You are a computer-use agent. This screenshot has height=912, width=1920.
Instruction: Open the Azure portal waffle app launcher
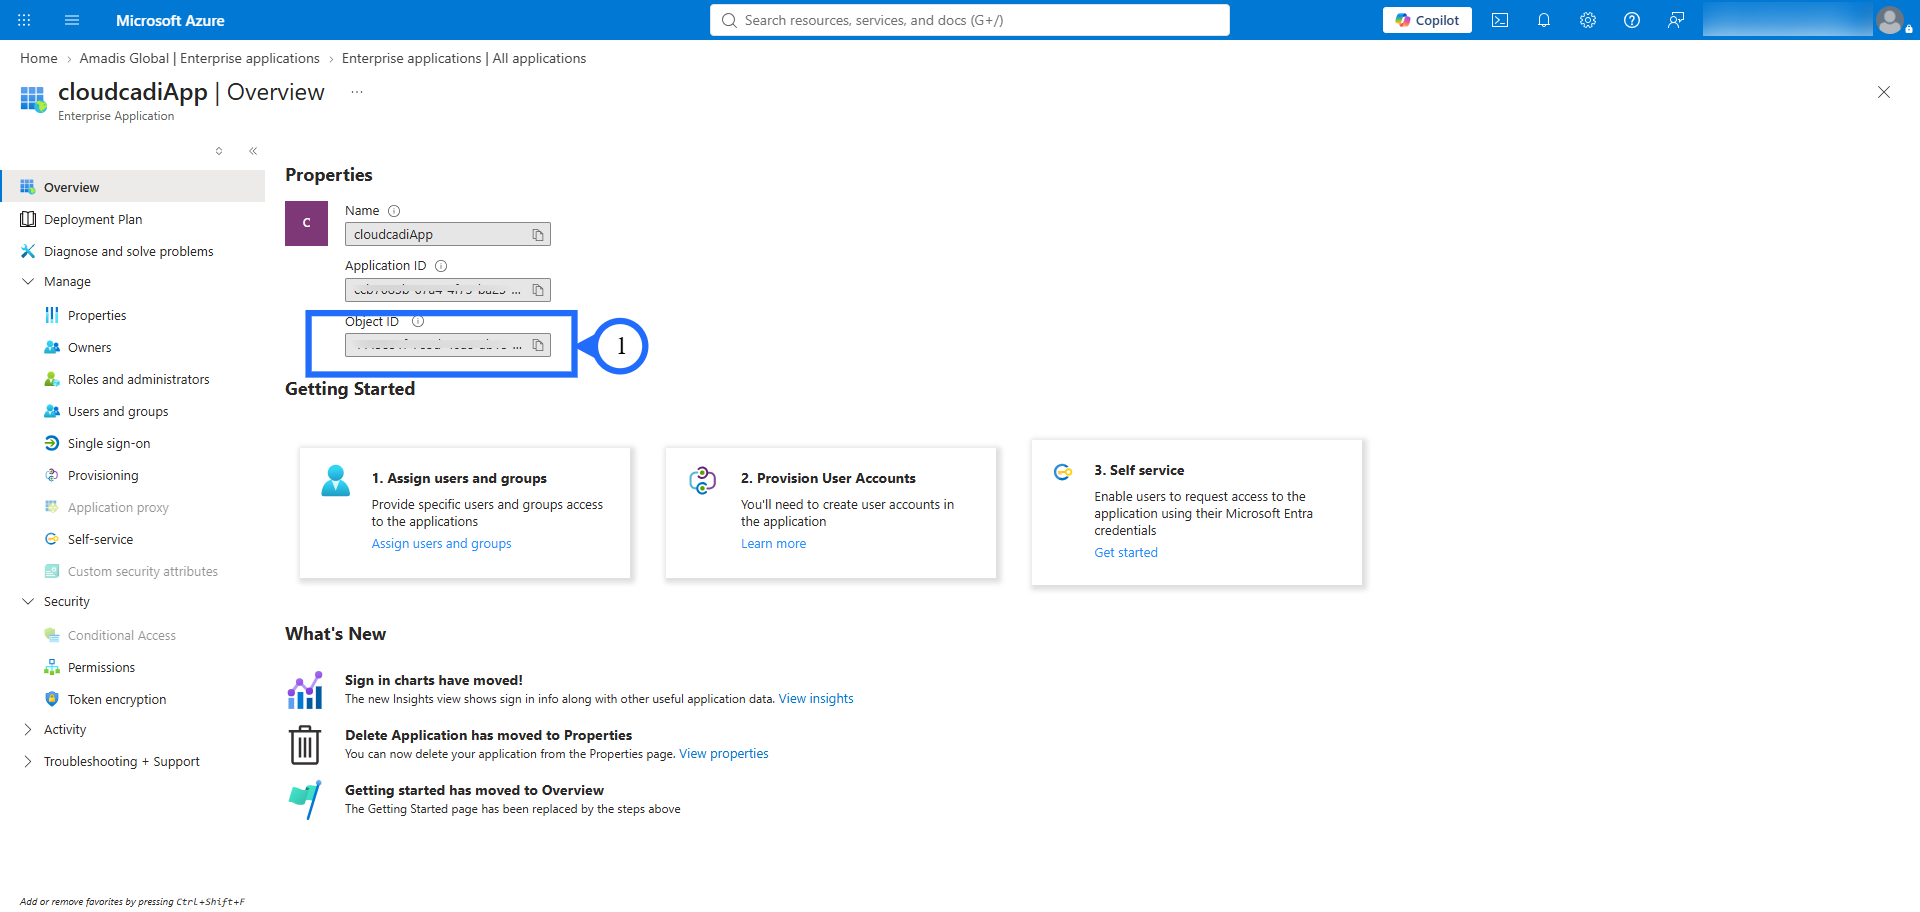click(24, 20)
